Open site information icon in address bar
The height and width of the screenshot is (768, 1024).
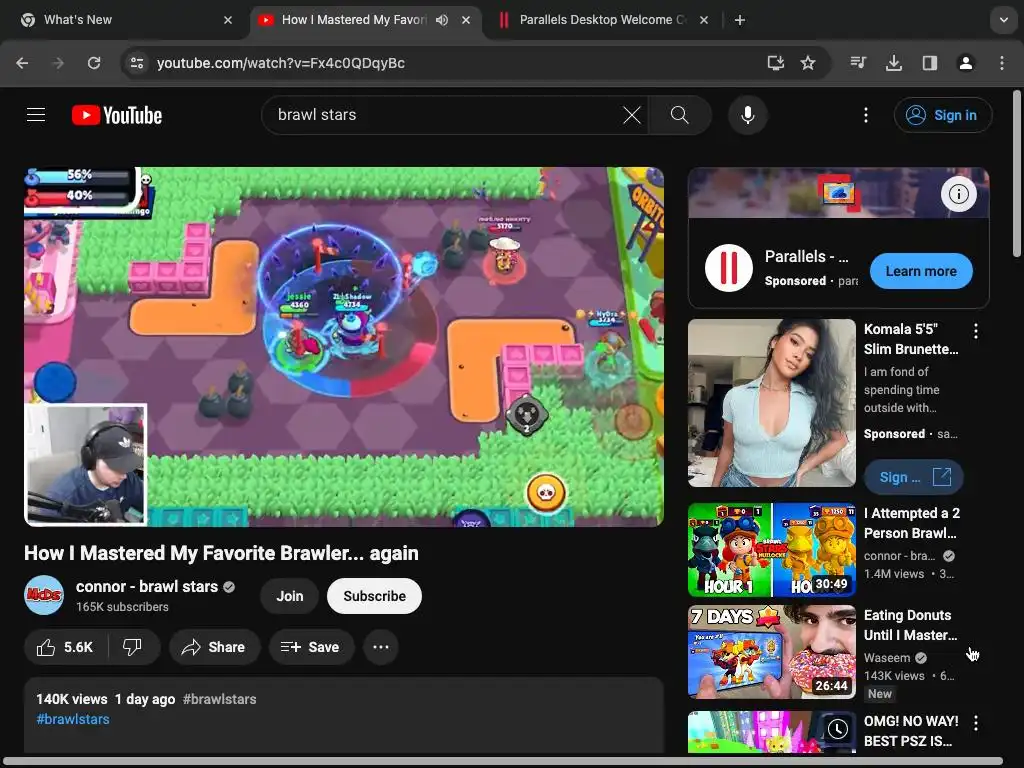[x=137, y=63]
